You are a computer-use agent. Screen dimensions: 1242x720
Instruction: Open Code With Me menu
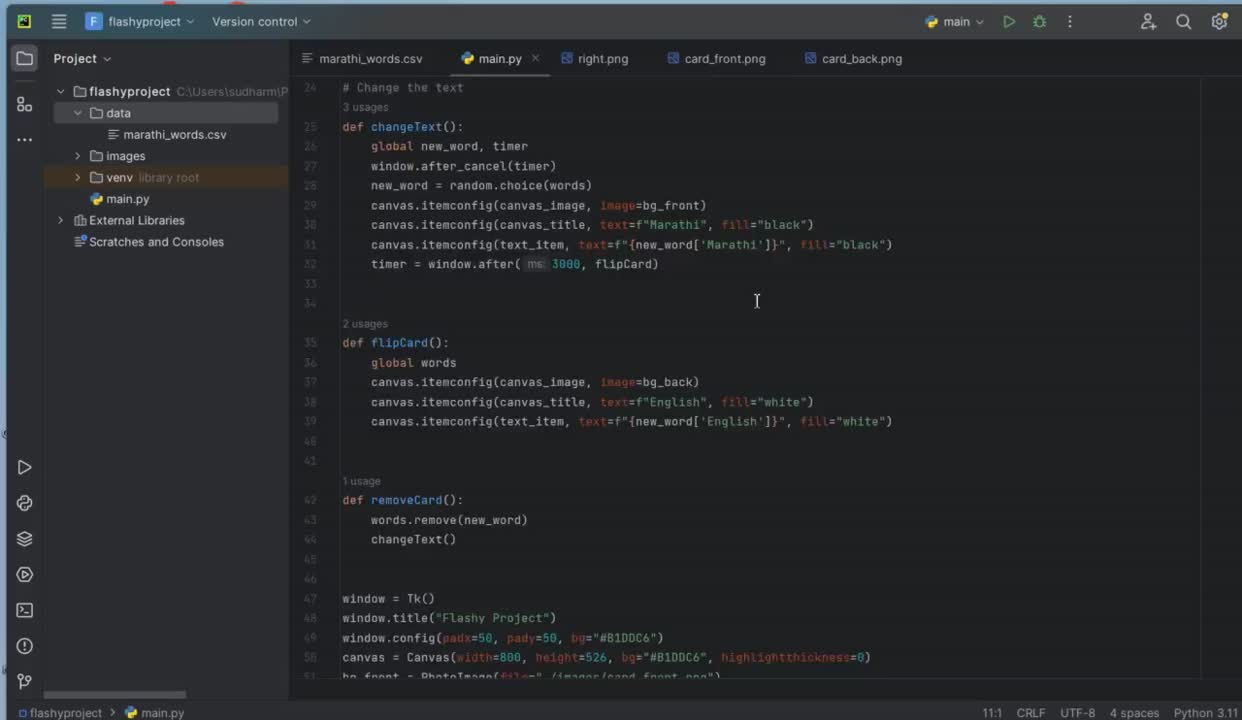1148,21
